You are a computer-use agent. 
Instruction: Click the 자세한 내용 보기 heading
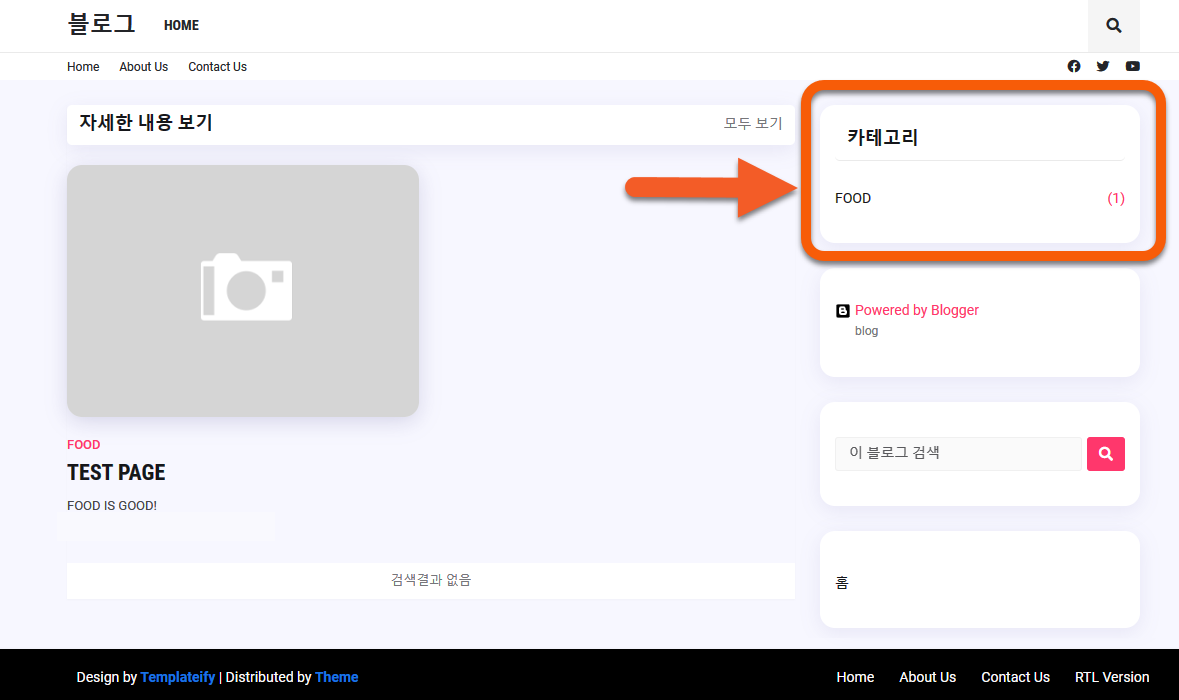click(x=146, y=123)
